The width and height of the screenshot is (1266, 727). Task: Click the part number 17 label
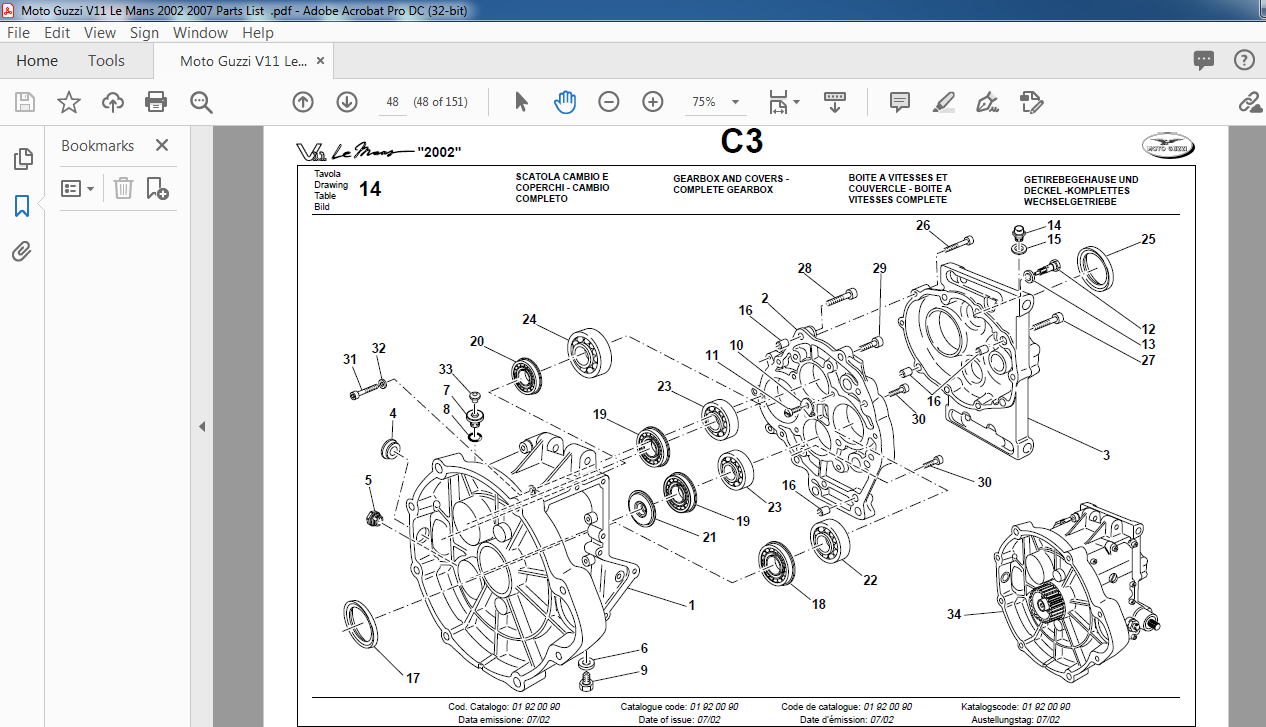tap(413, 678)
